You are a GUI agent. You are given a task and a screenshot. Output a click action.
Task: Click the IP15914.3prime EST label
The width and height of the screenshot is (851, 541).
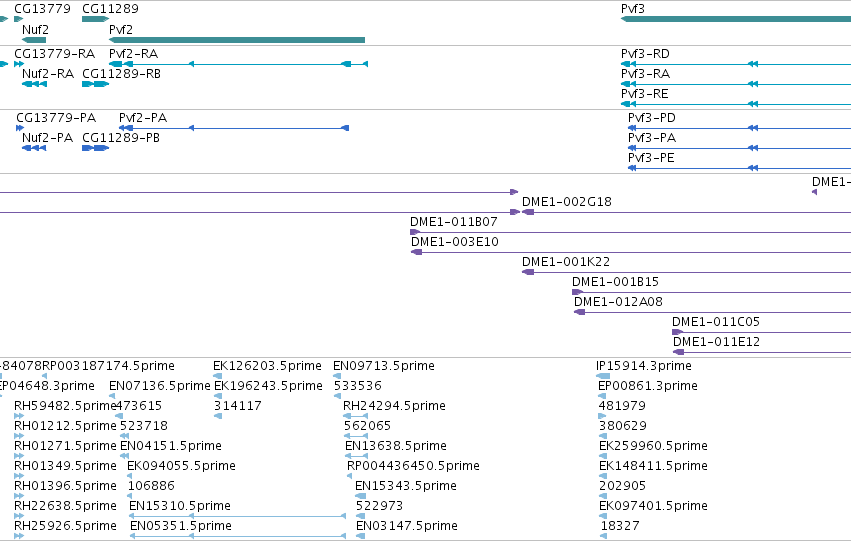tap(644, 366)
